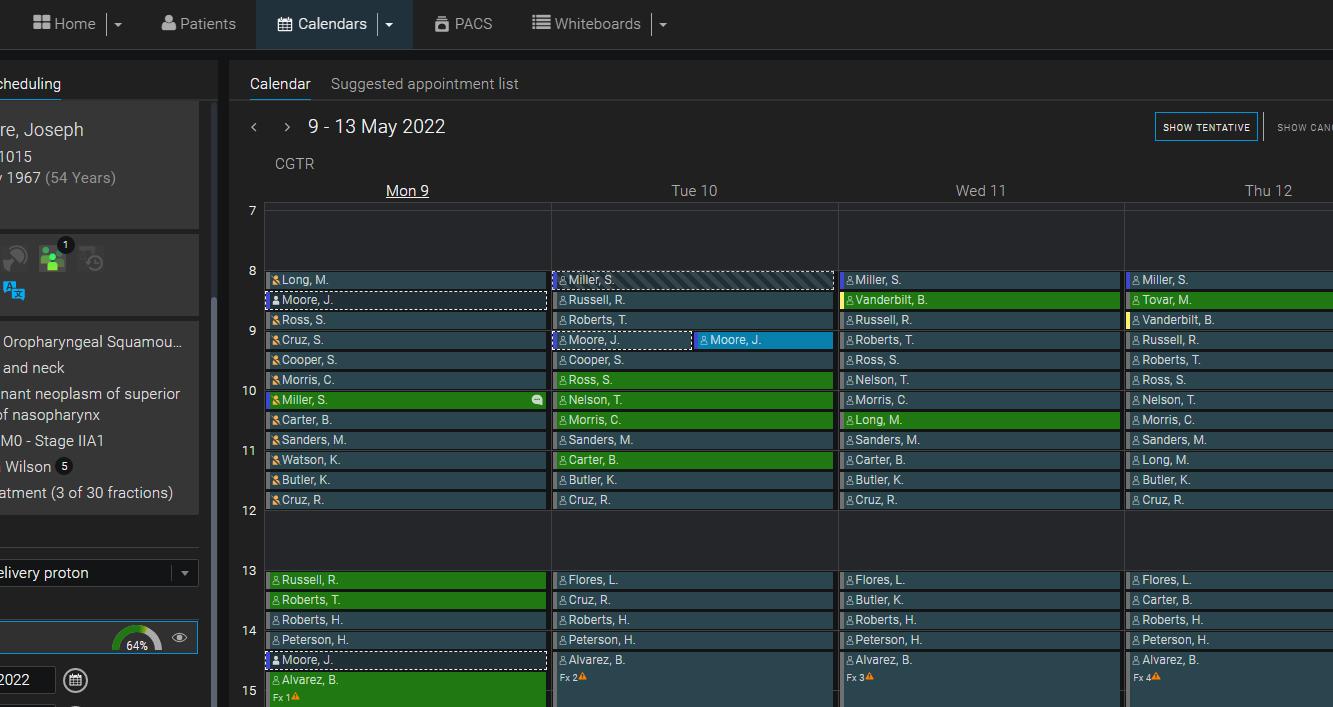Go to the previous week arrow
Image resolution: width=1333 pixels, height=707 pixels.
point(254,127)
